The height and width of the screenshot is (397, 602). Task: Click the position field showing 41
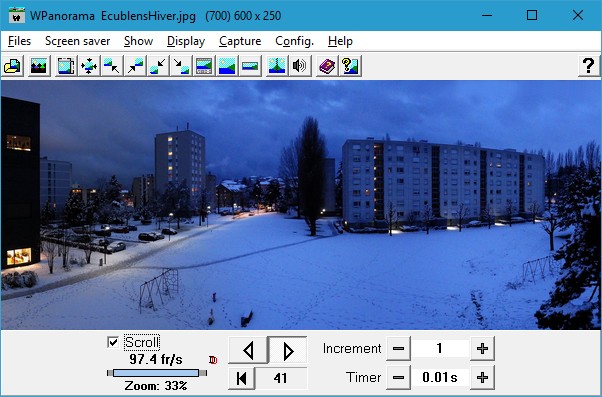(x=281, y=378)
